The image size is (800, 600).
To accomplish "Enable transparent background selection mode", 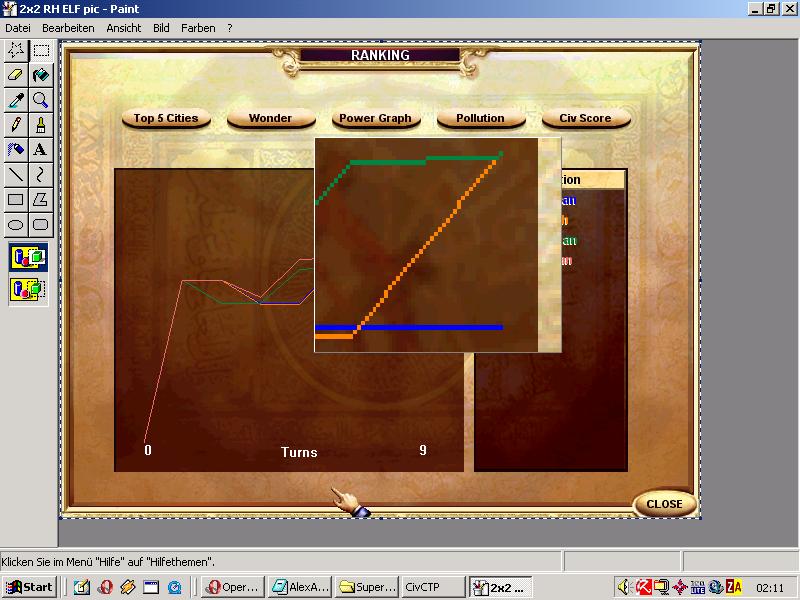I will click(28, 290).
